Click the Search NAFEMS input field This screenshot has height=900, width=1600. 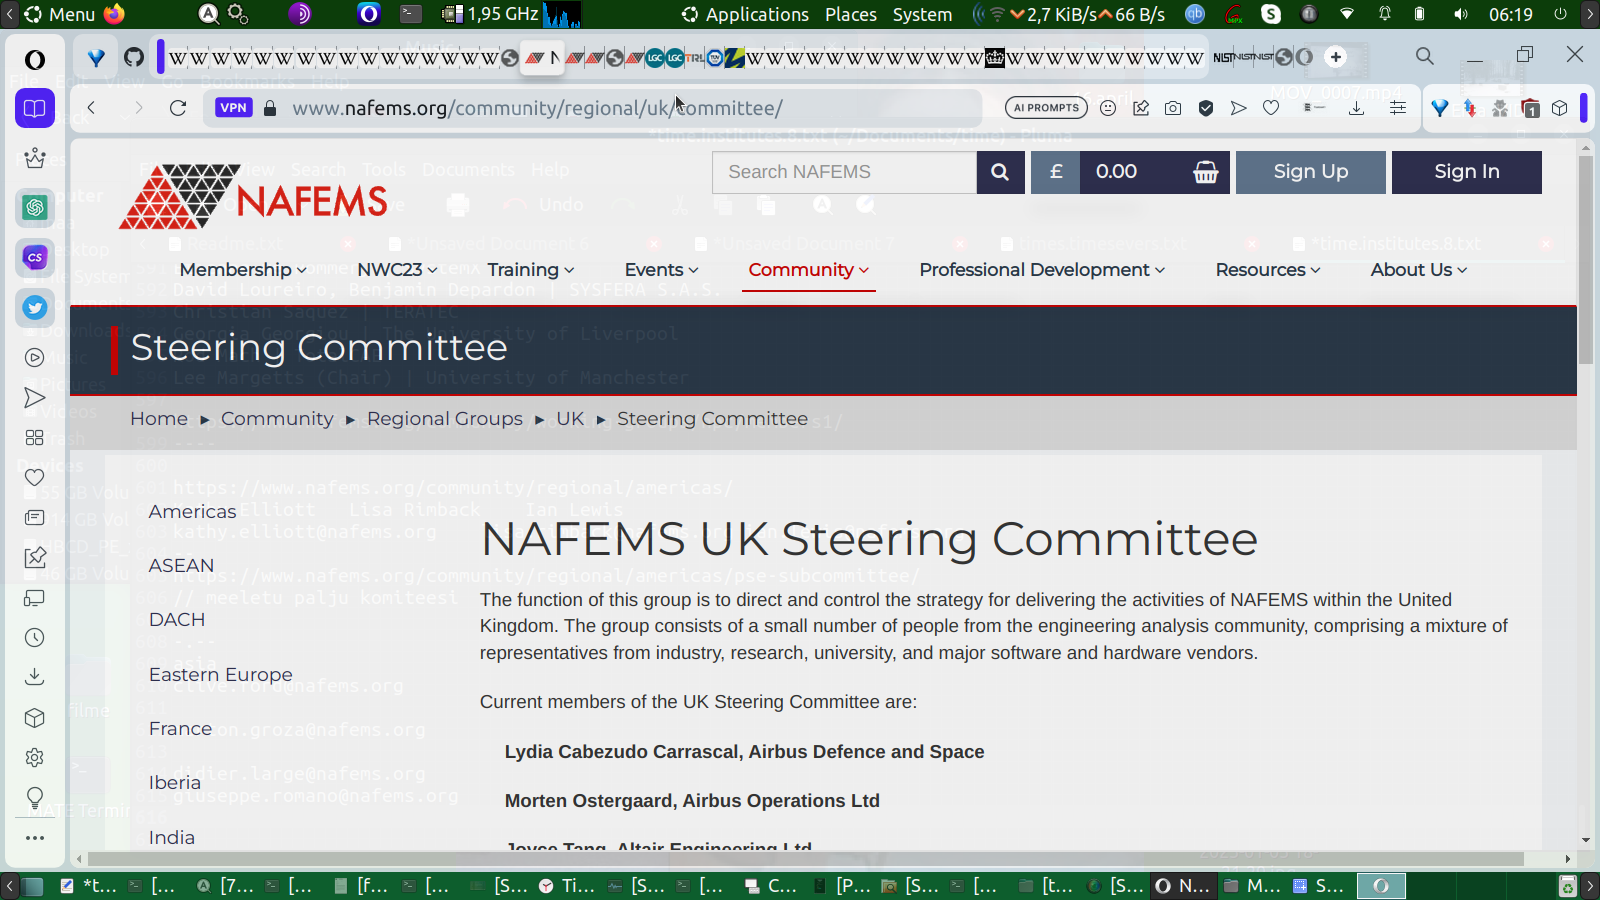point(845,172)
